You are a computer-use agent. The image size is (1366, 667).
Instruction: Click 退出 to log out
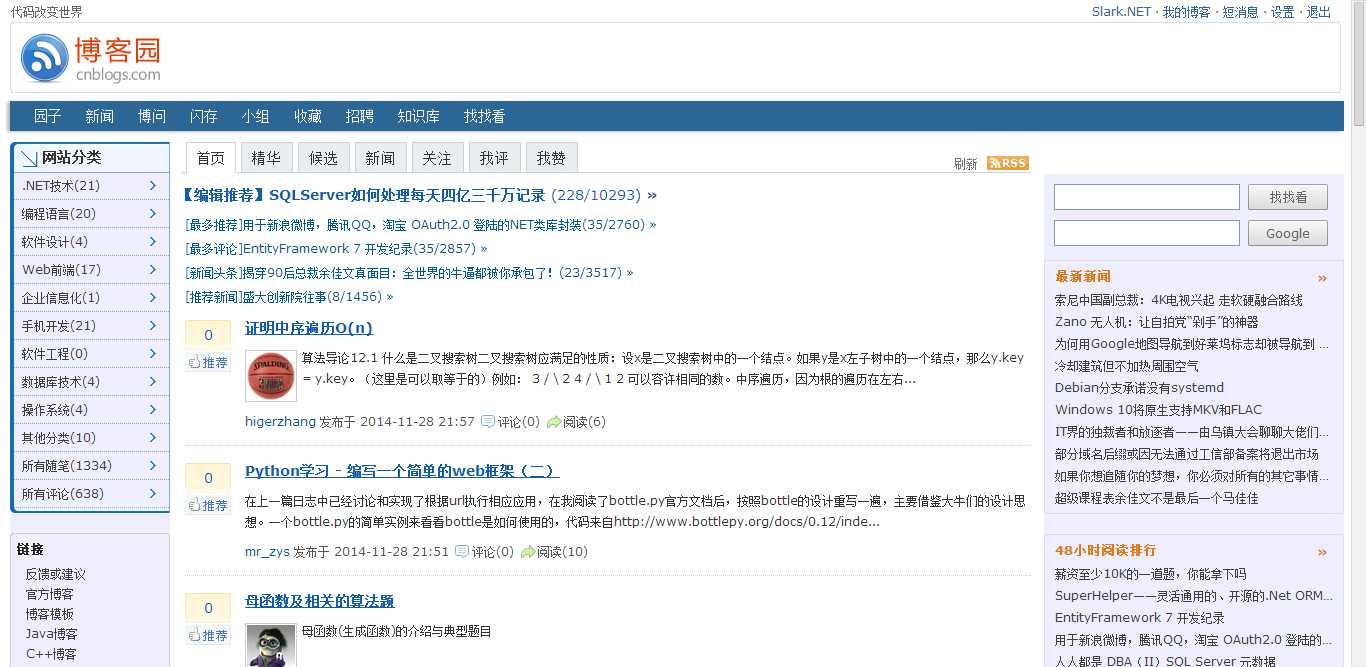[x=1319, y=12]
